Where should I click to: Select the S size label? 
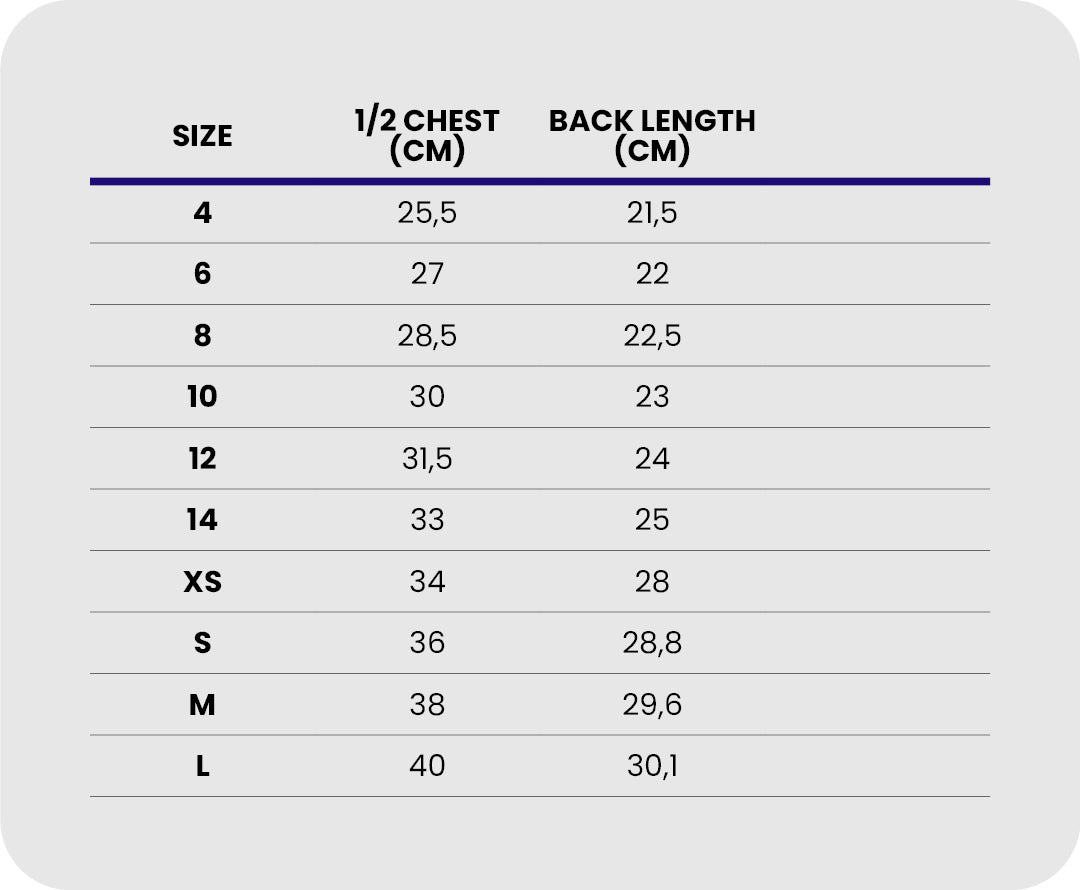[203, 643]
